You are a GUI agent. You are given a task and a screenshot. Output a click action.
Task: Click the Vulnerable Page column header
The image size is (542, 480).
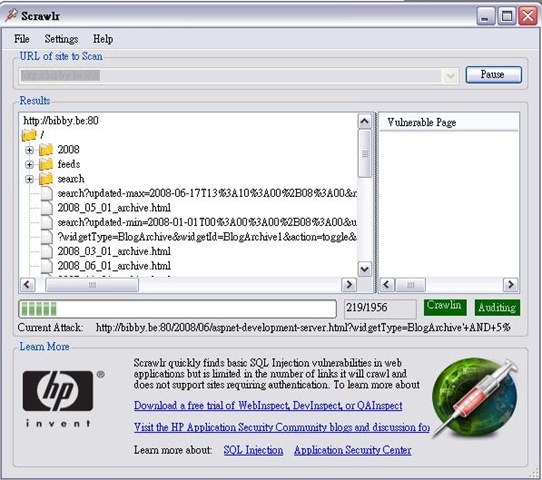[x=449, y=122]
